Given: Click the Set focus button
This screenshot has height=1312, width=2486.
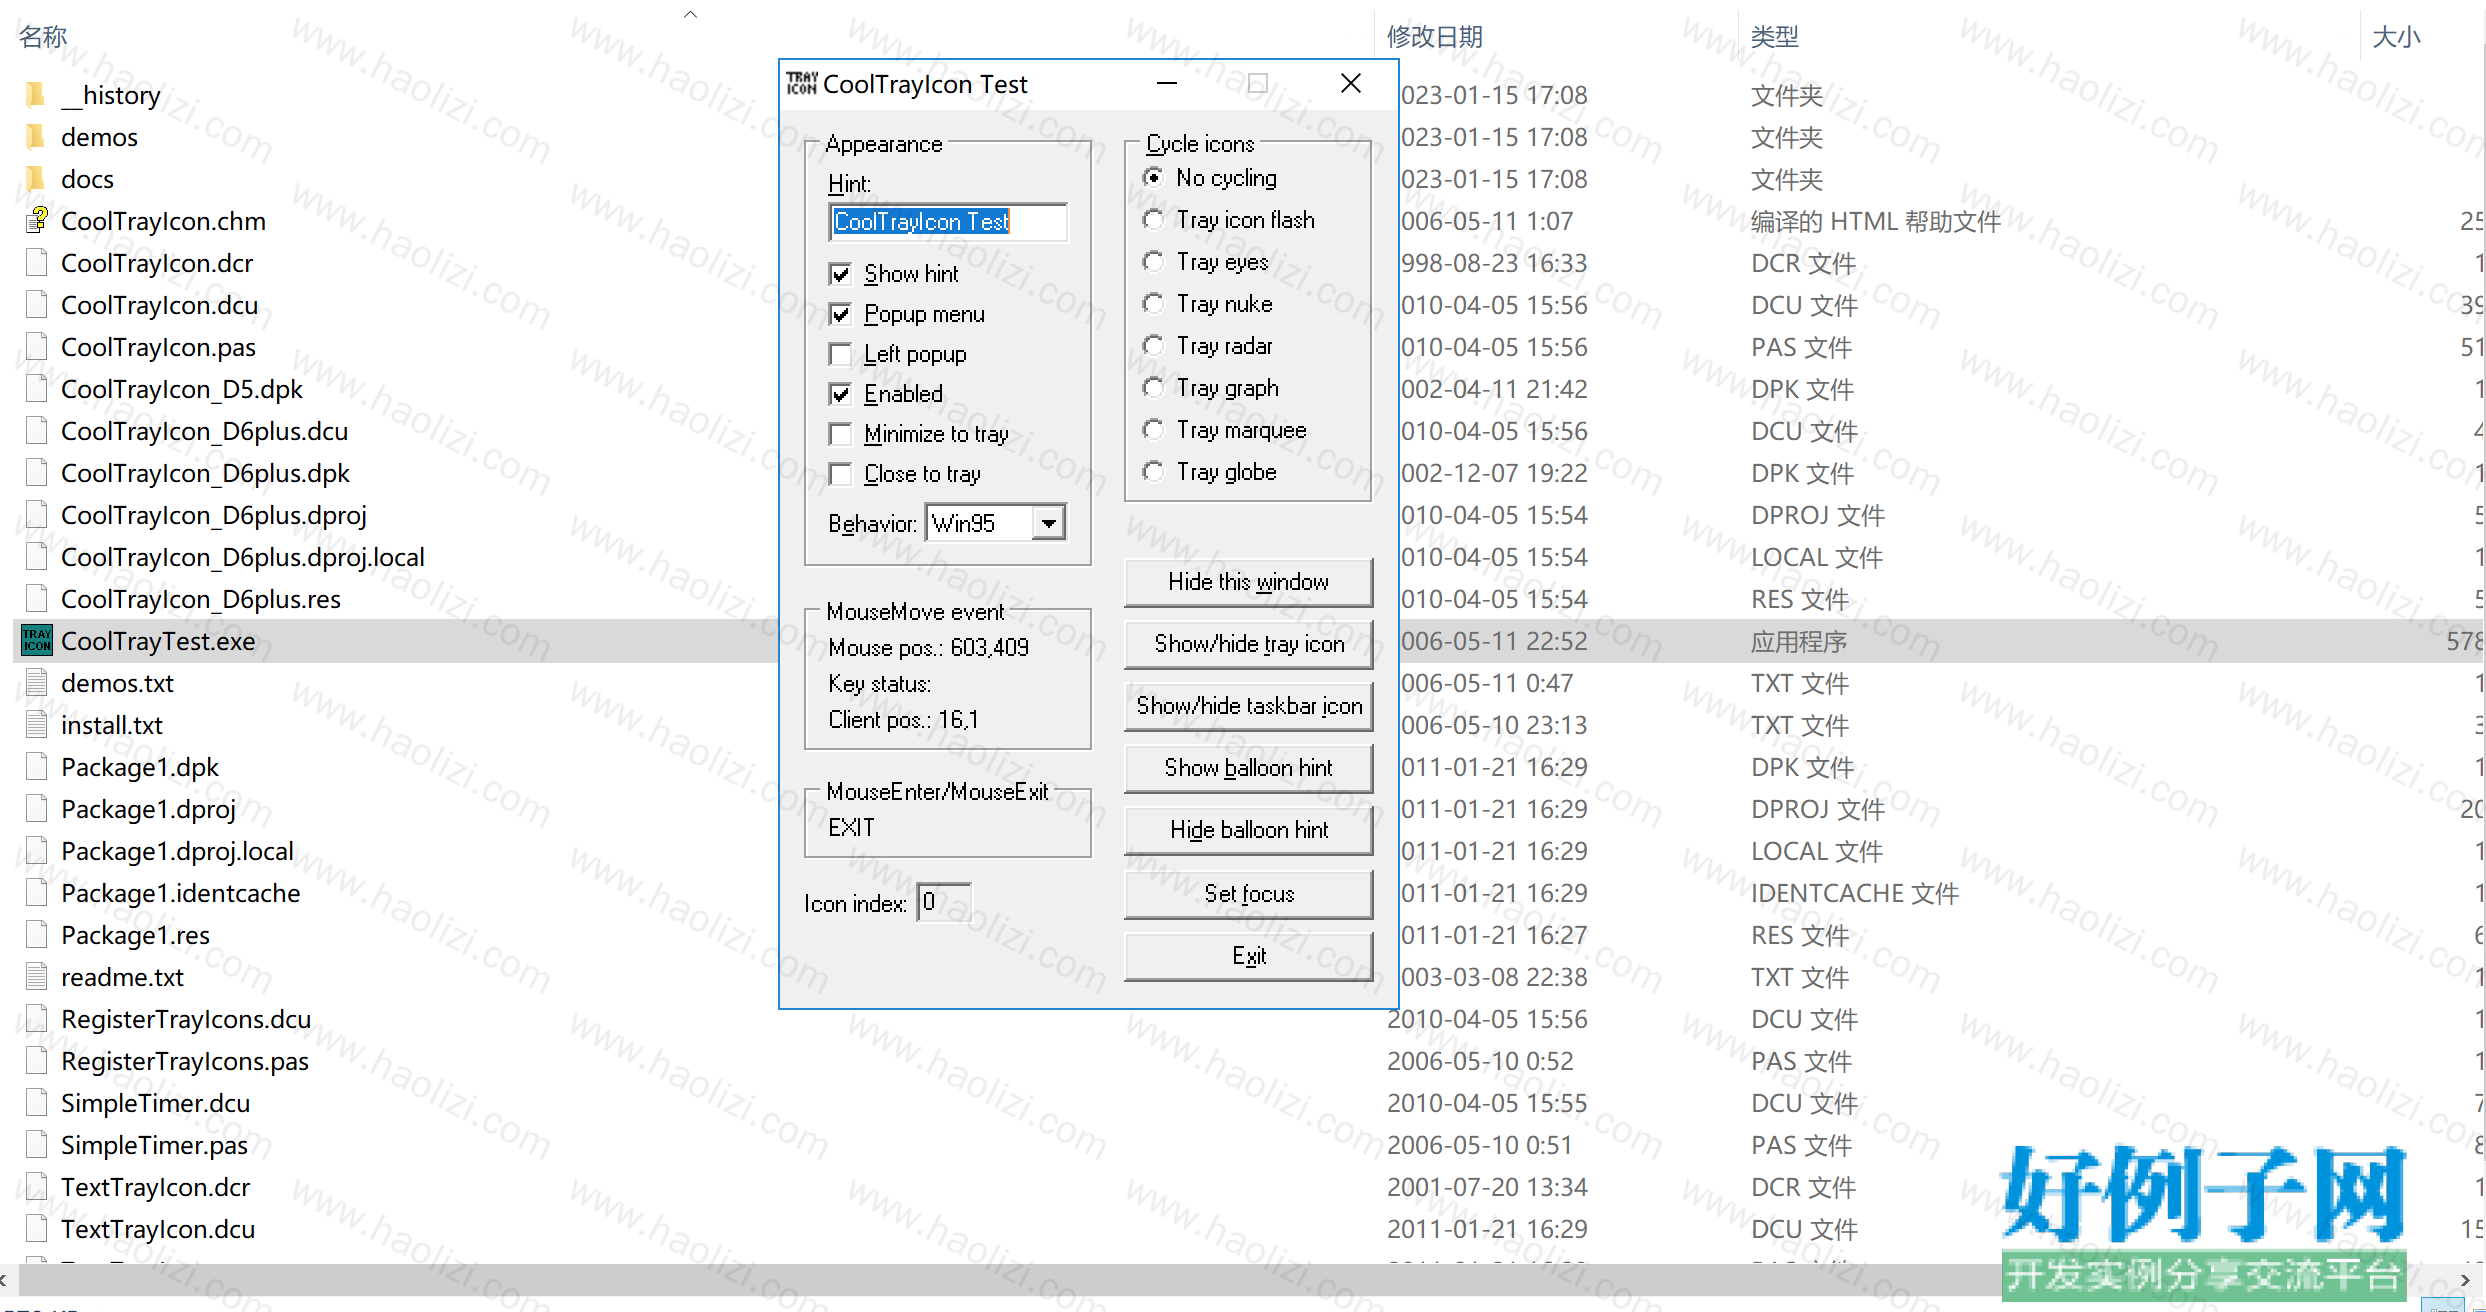Looking at the screenshot, I should click(x=1248, y=894).
